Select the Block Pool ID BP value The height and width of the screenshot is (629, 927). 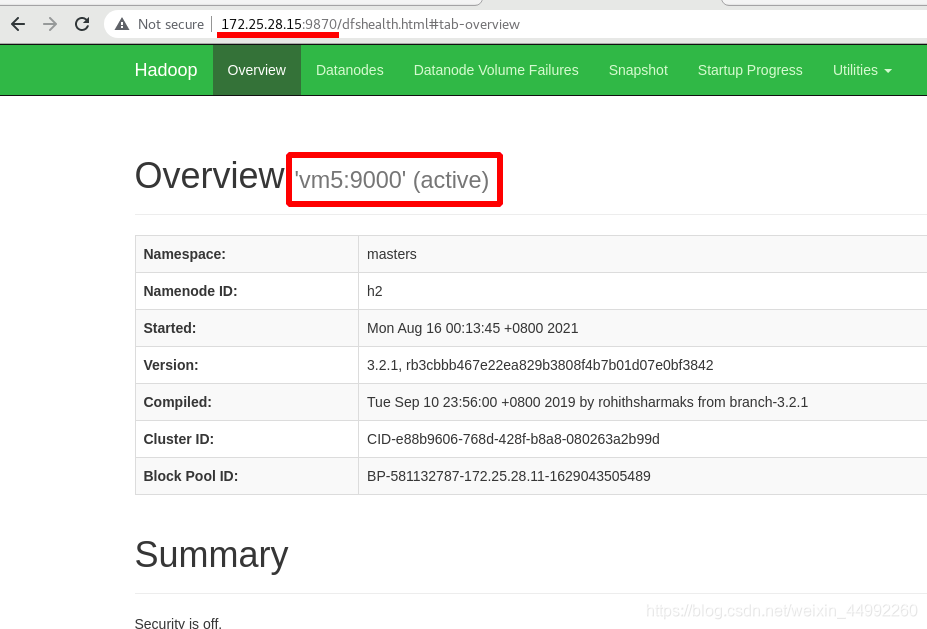pos(508,476)
